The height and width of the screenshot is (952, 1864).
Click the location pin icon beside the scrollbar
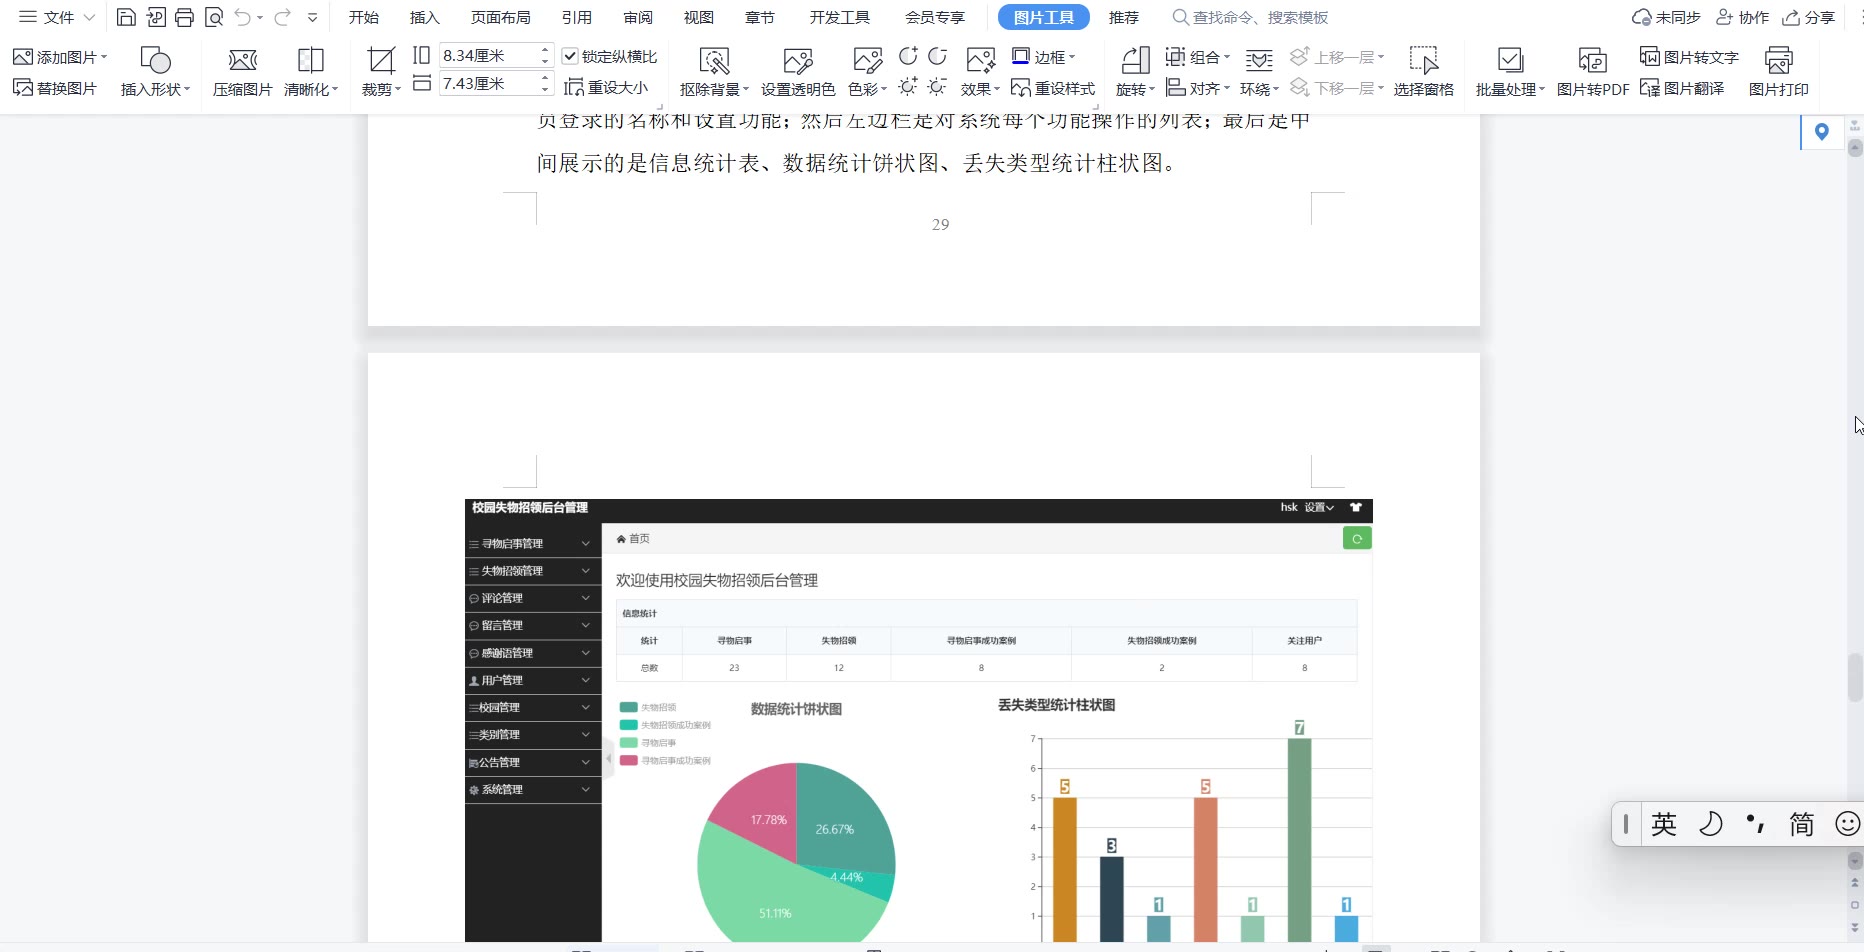point(1822,132)
